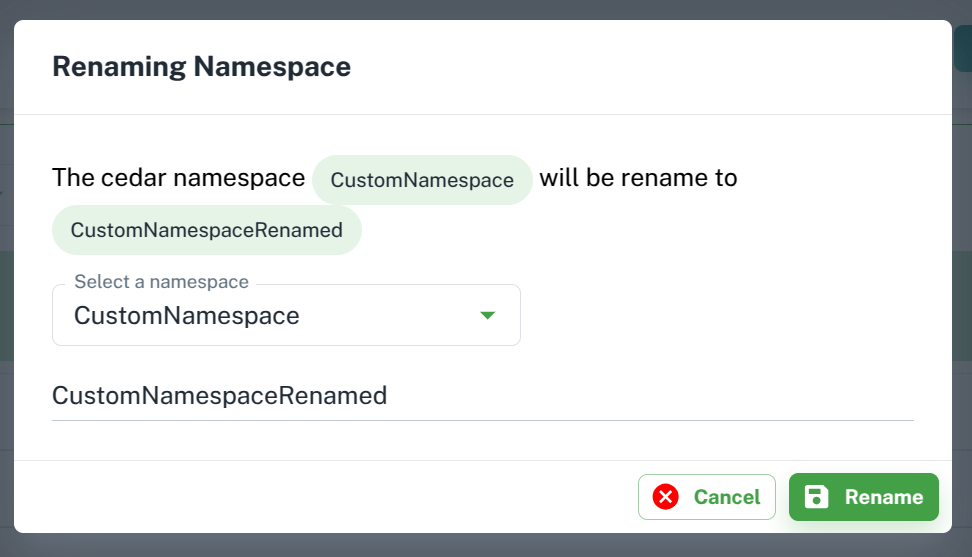This screenshot has width=972, height=557.
Task: Place cursor after CustomNamespaceRenamed text in input
Action: click(389, 395)
